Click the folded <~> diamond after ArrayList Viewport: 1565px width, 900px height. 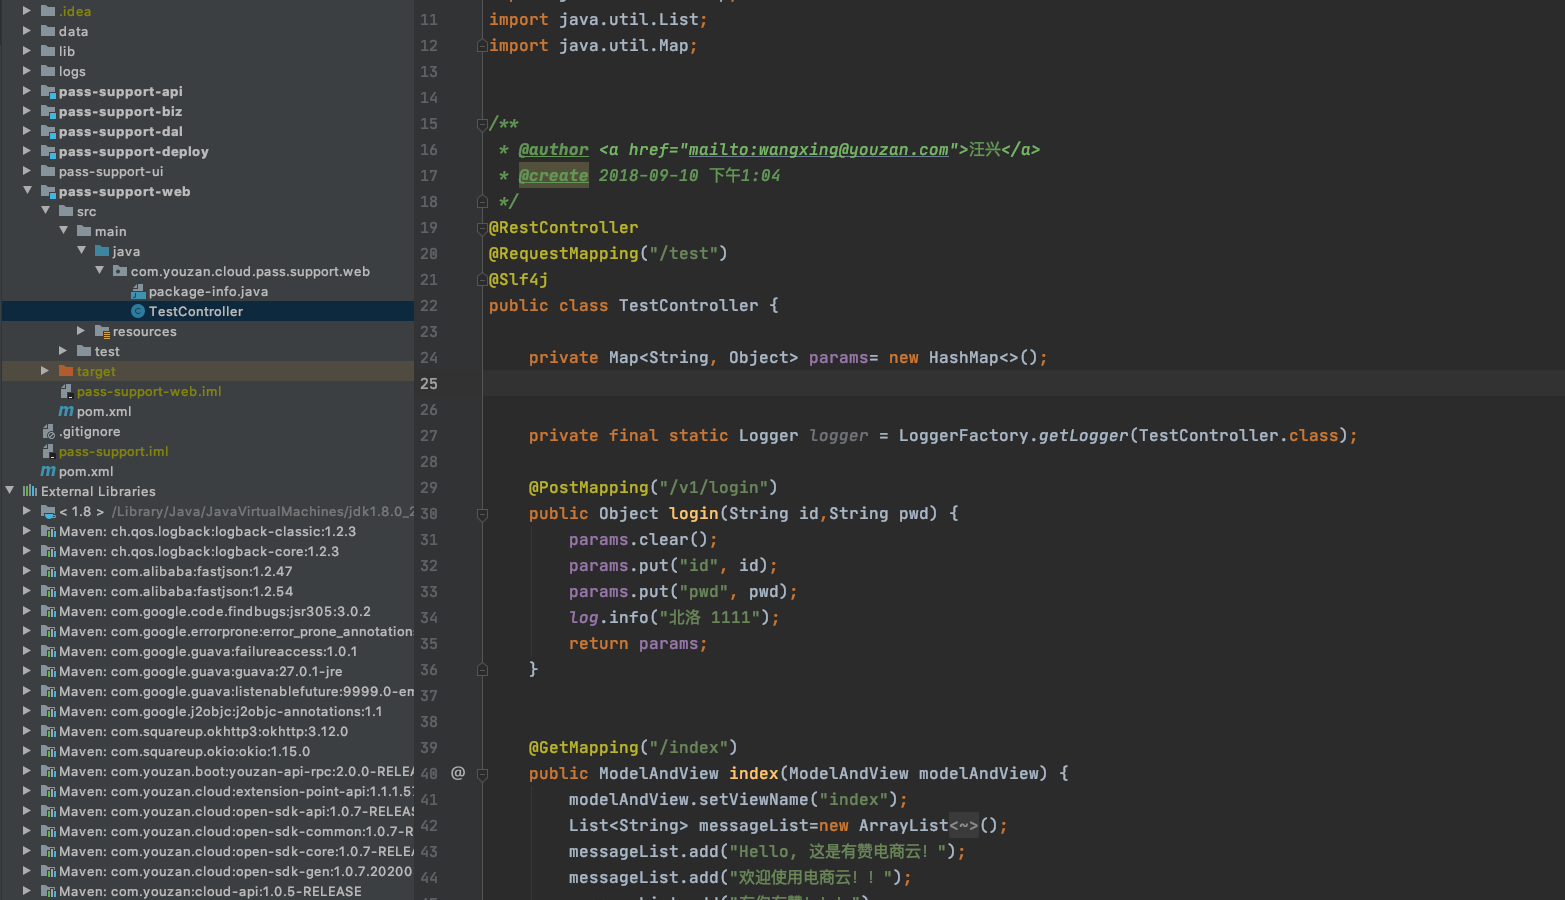pos(964,825)
